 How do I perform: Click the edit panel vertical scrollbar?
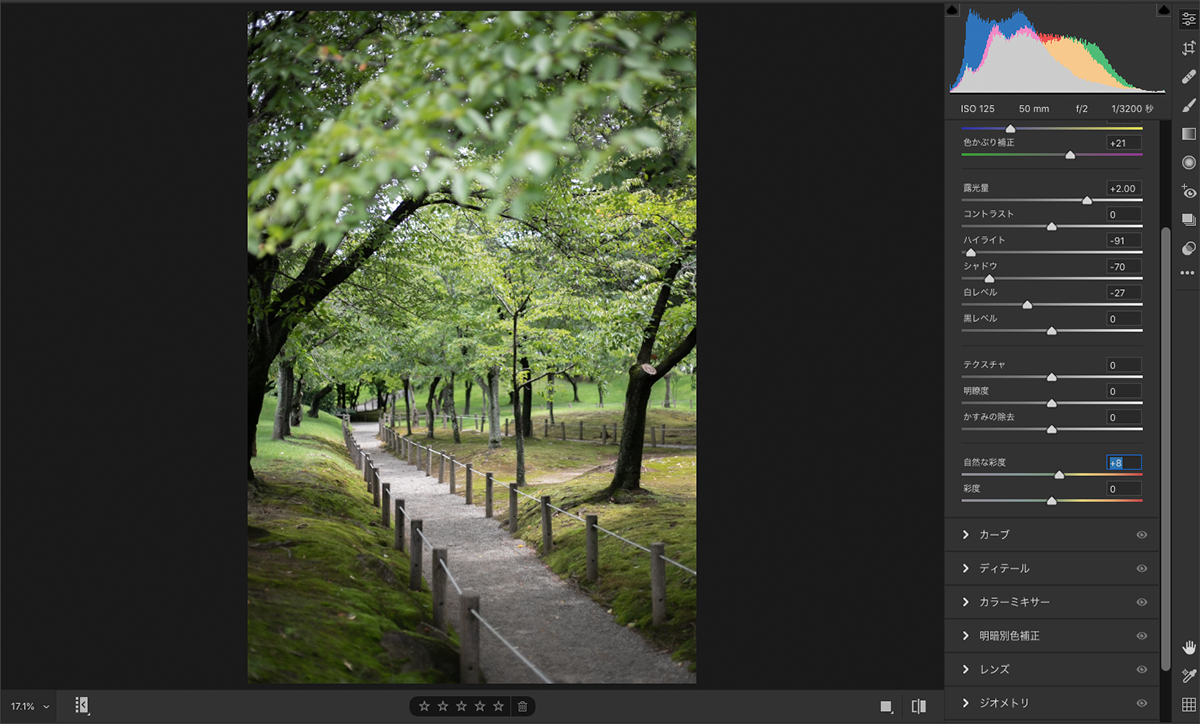coord(1165,449)
